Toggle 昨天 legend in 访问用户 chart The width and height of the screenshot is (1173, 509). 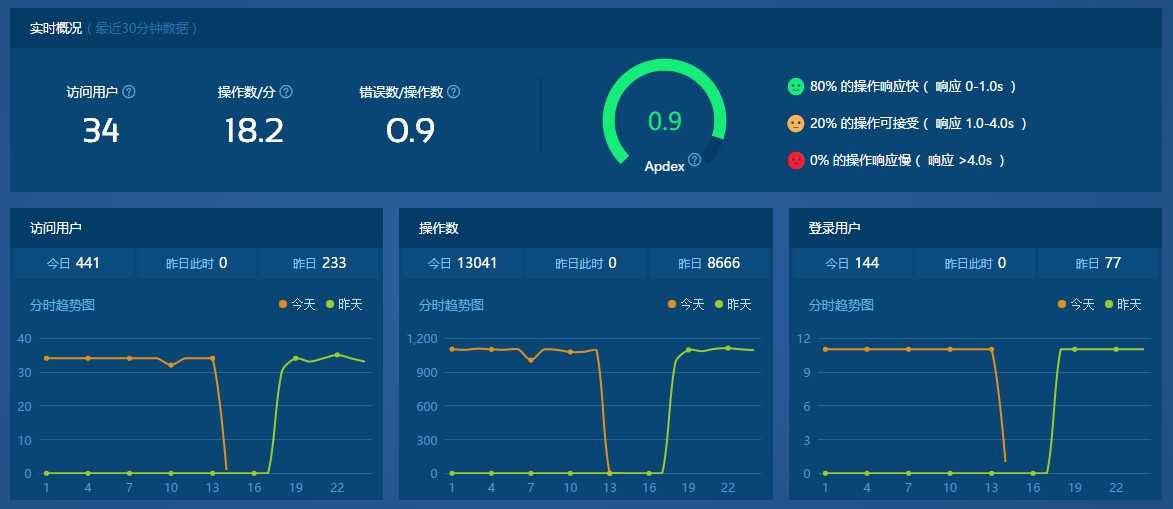tap(344, 305)
